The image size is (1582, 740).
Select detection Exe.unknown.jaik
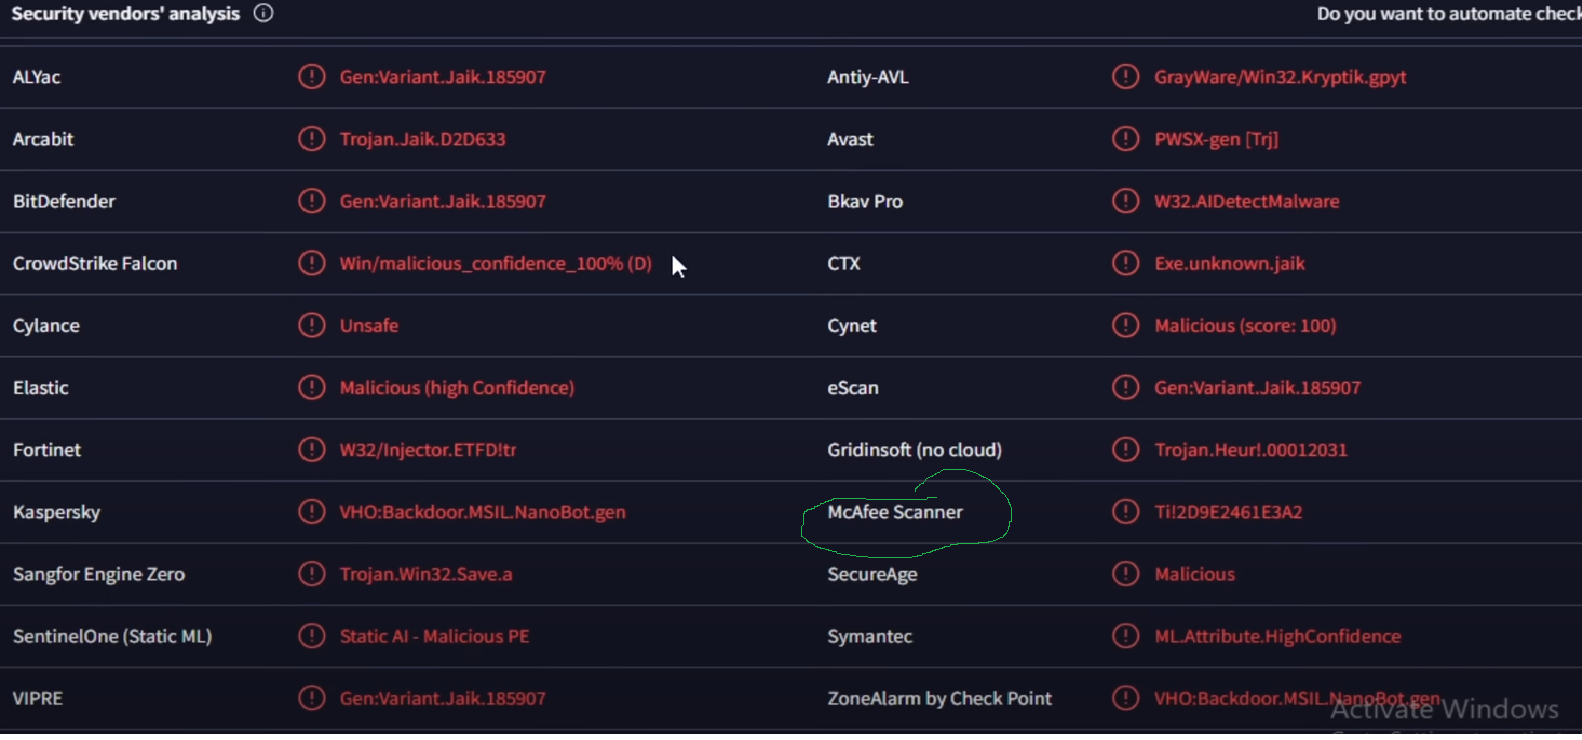[x=1230, y=263]
